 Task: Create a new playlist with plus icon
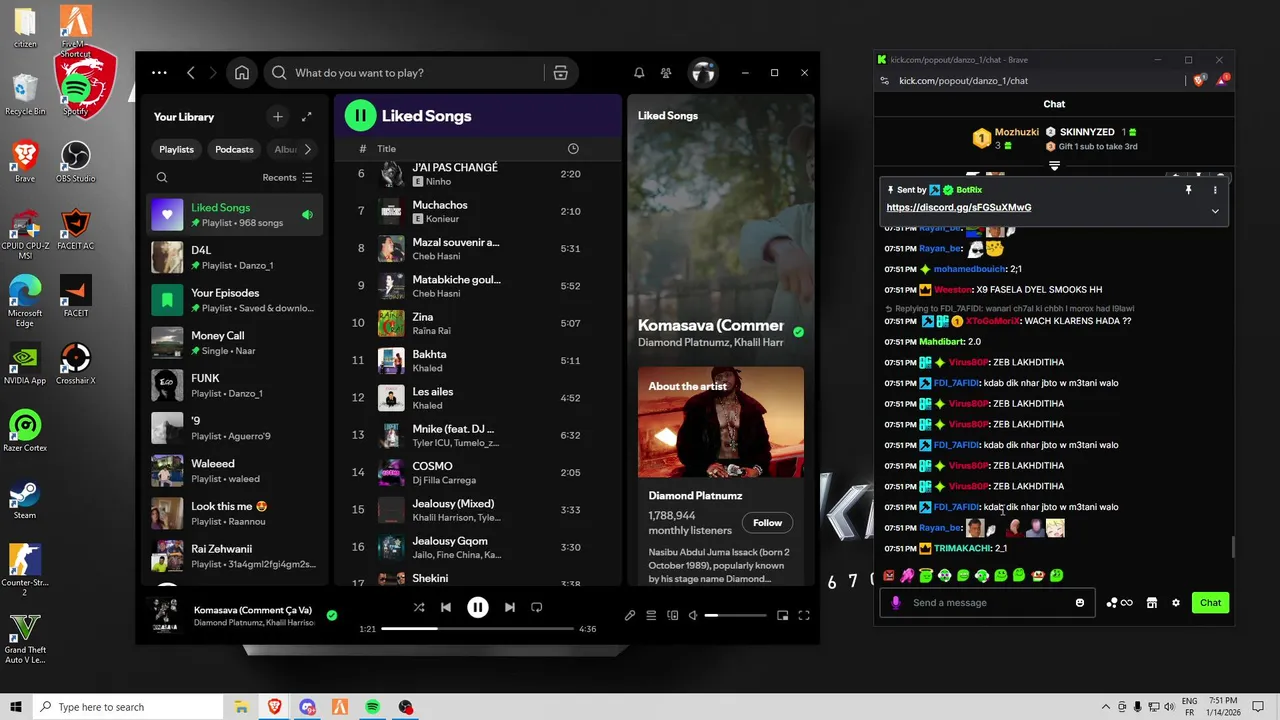click(x=278, y=117)
